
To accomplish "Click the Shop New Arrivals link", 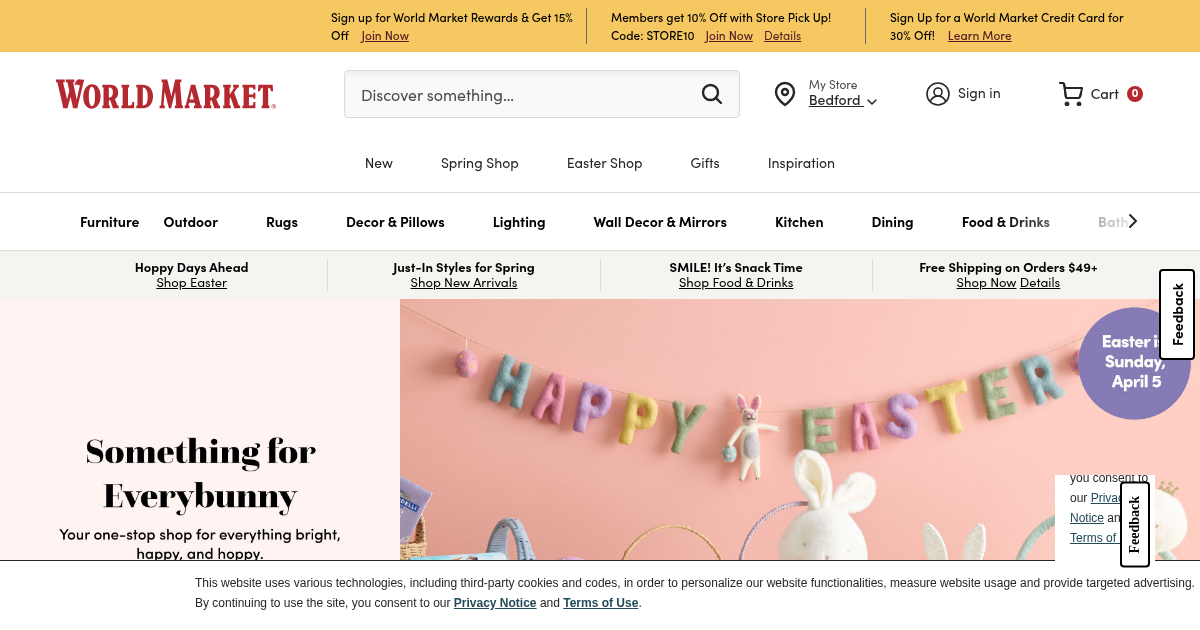I will [x=464, y=283].
